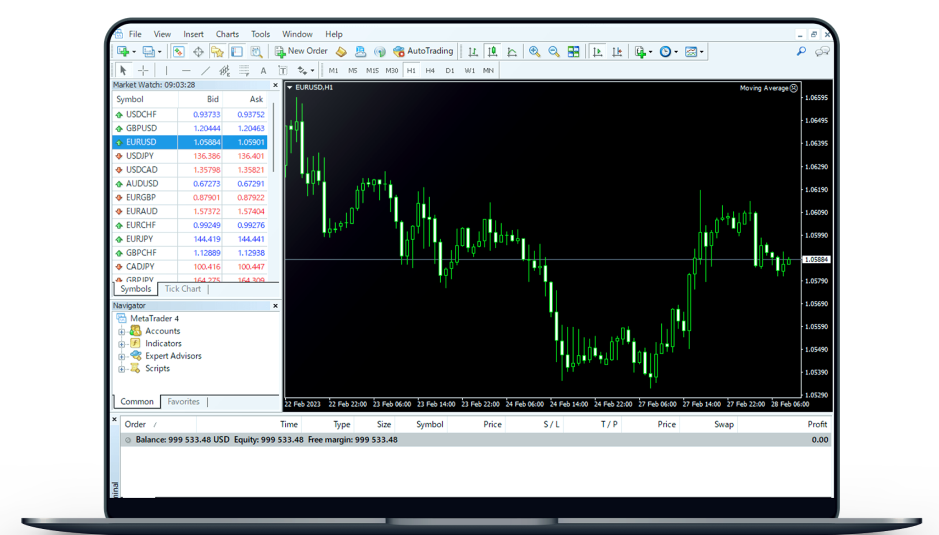Click the Zoom Out magnifier icon
The width and height of the screenshot is (939, 535).
tap(554, 52)
